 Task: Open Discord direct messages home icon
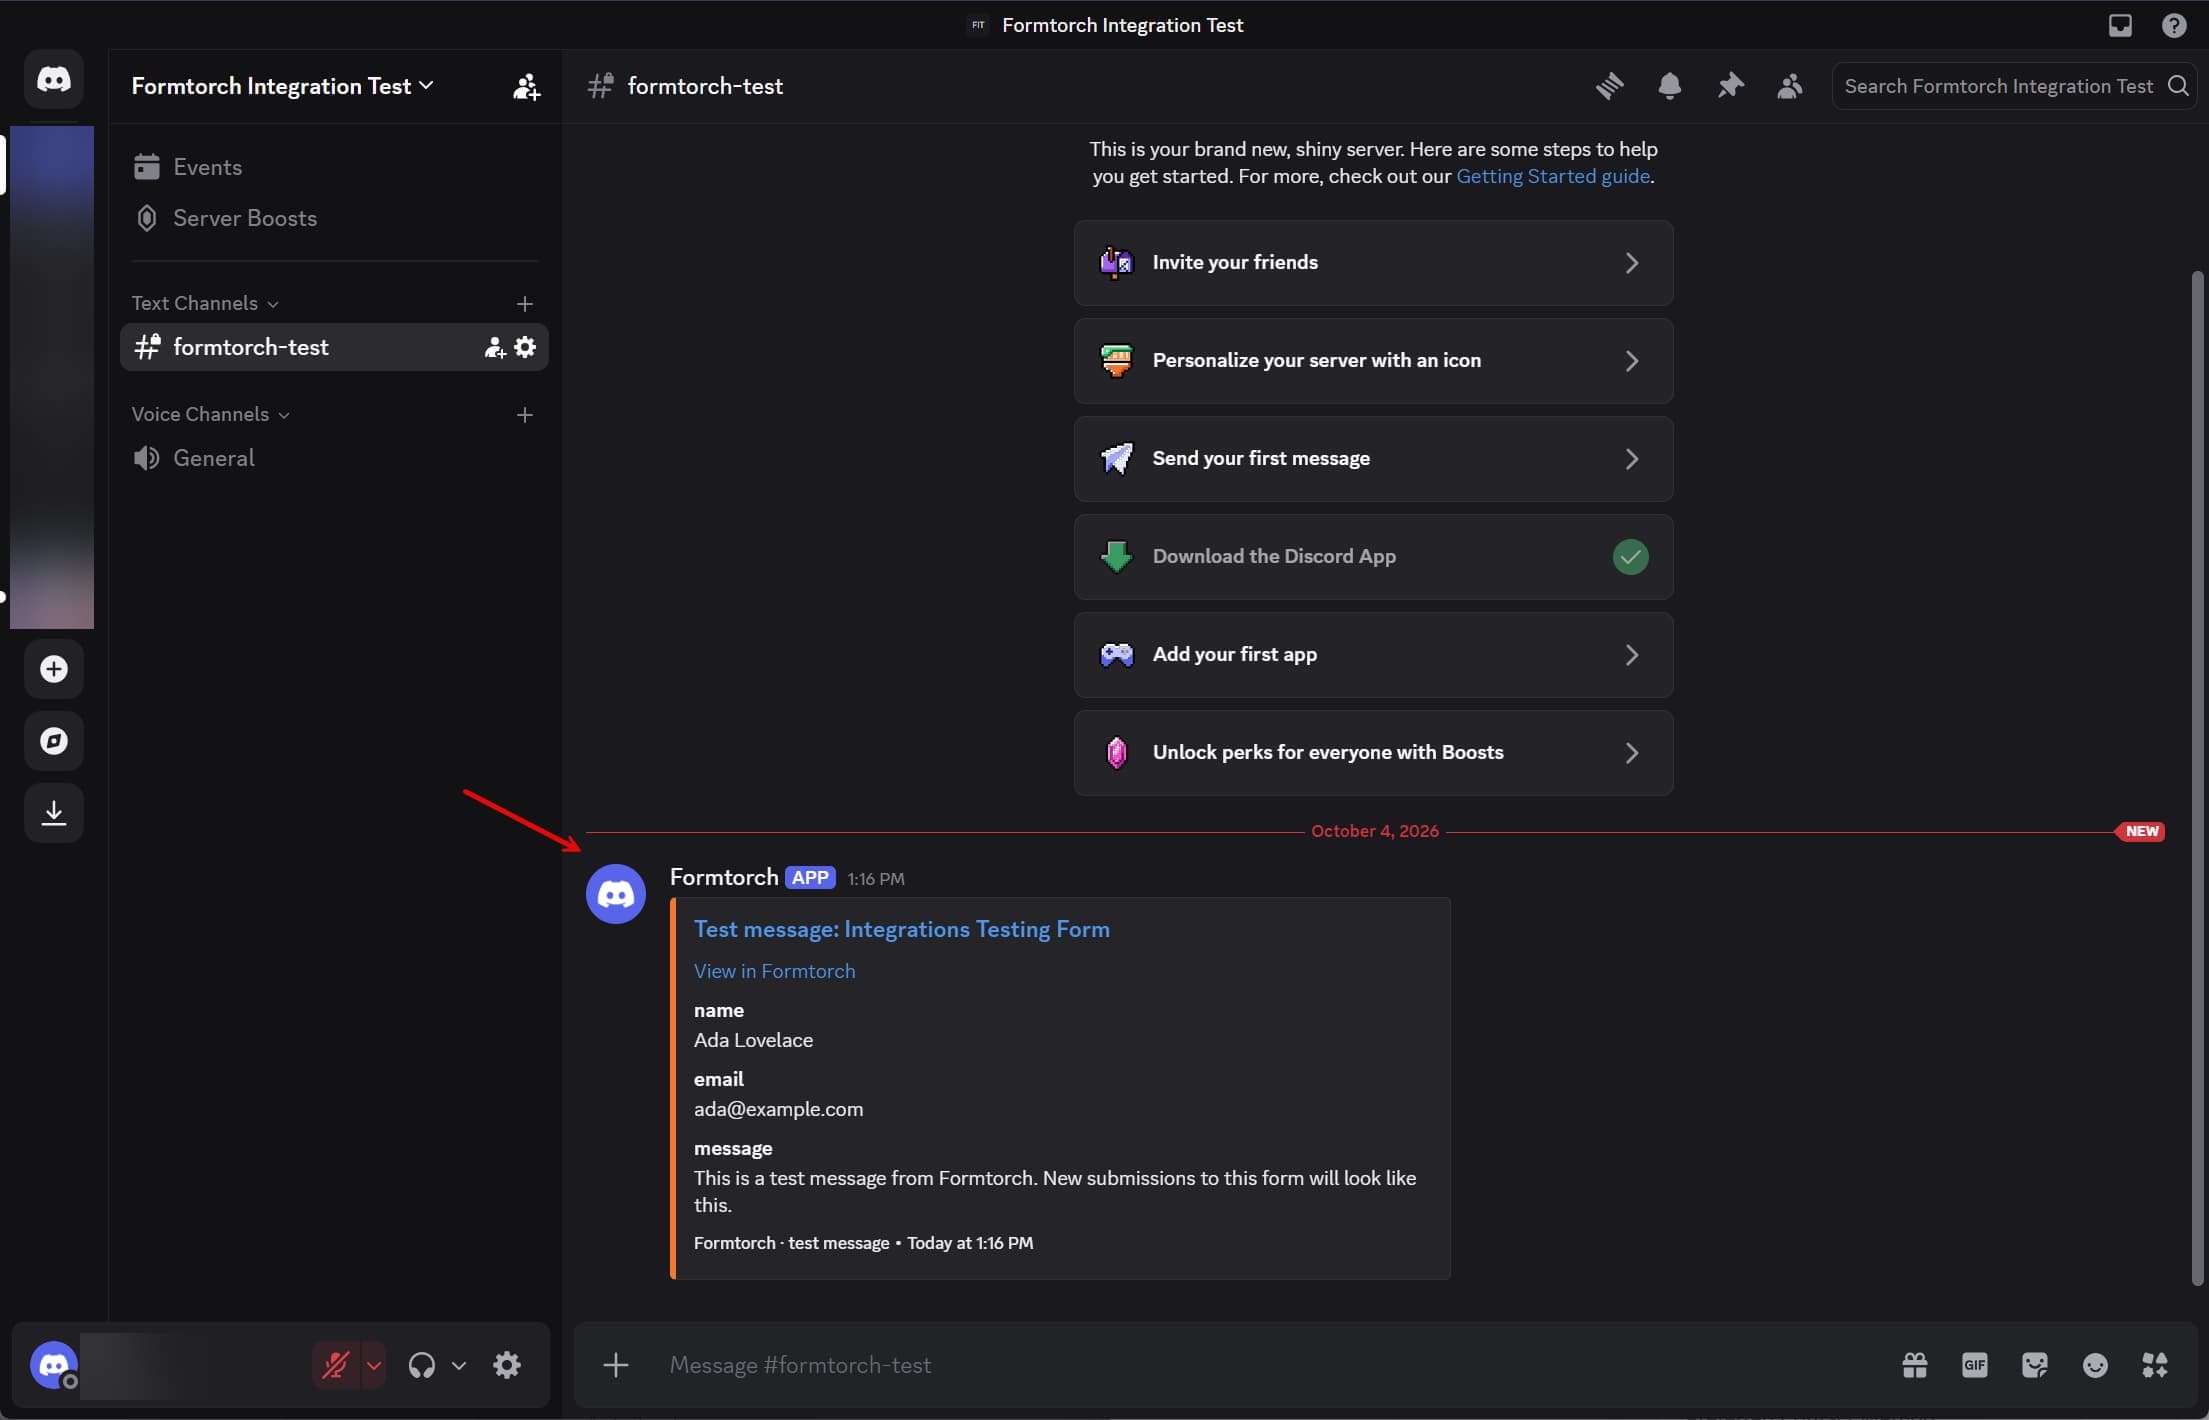(54, 79)
